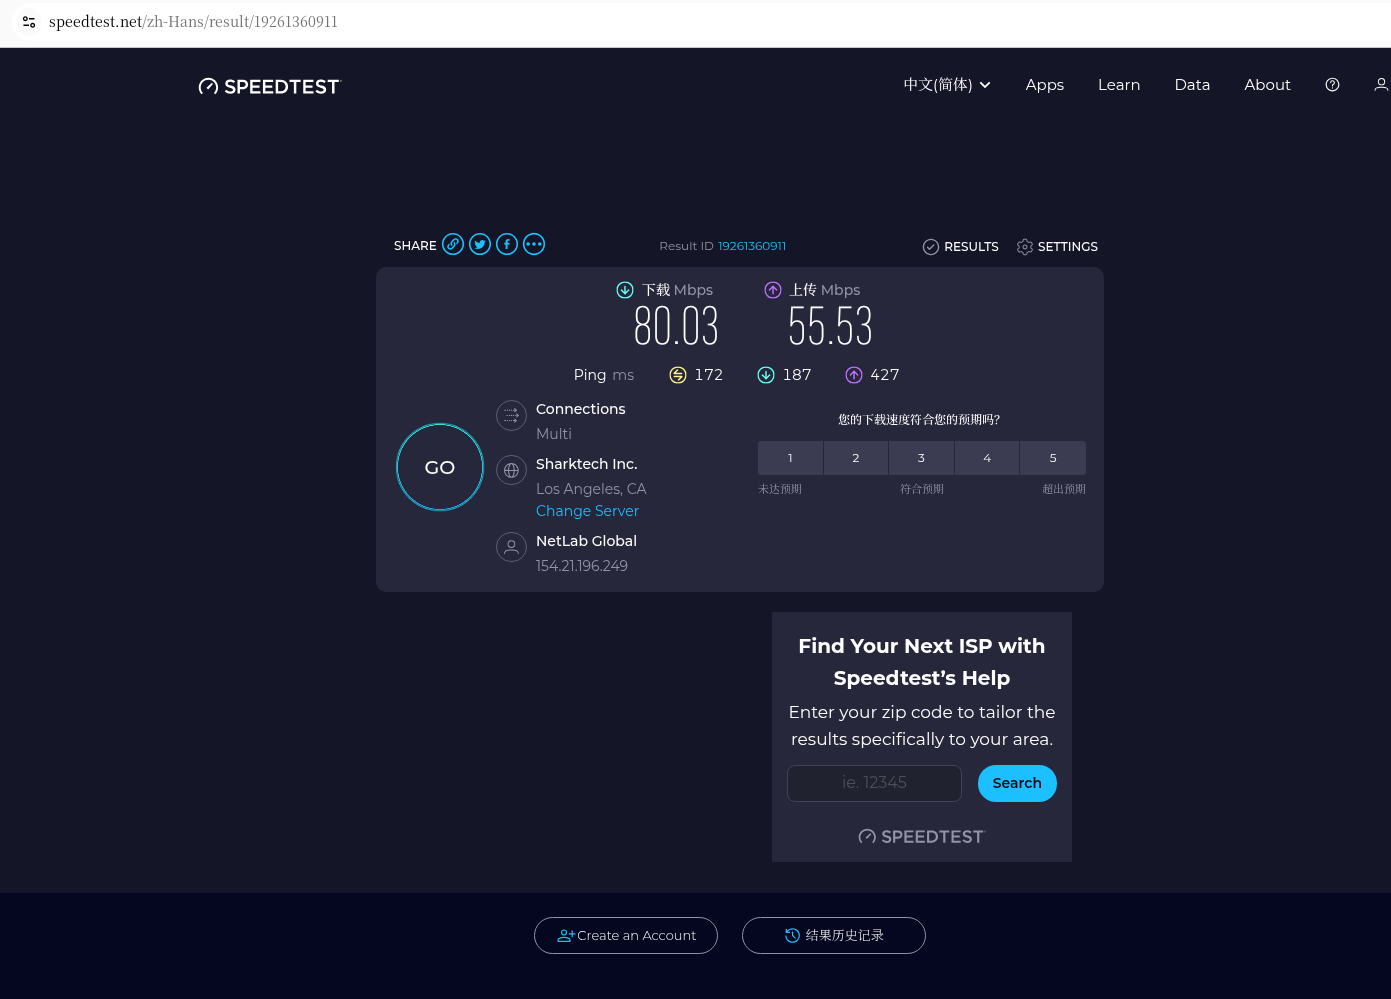Click the site info icon in address bar
Image resolution: width=1391 pixels, height=999 pixels.
(x=29, y=22)
